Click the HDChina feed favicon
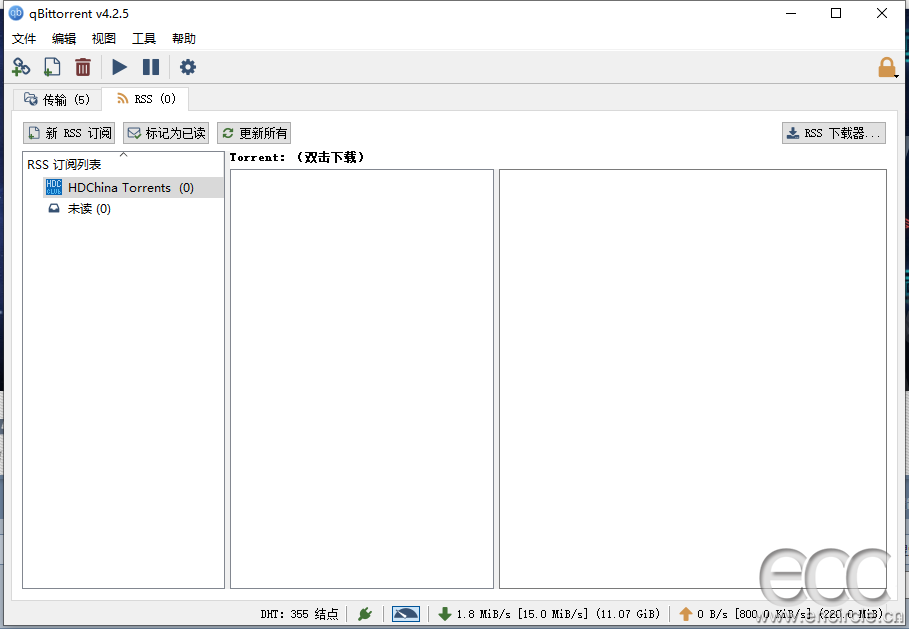The height and width of the screenshot is (629, 909). tap(54, 187)
